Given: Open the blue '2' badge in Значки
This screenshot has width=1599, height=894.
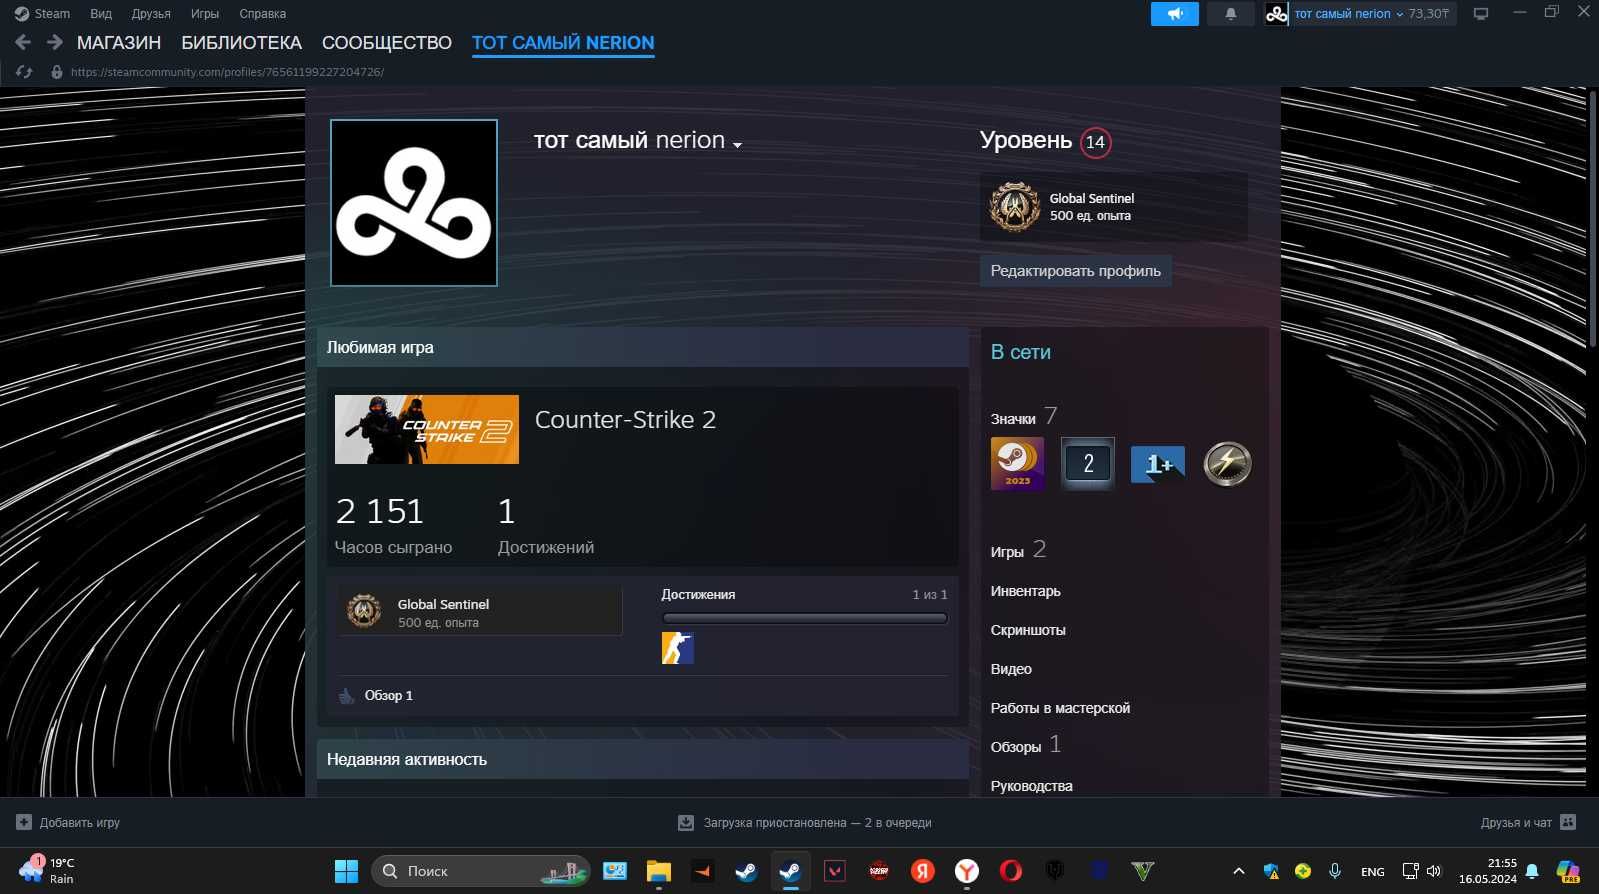Looking at the screenshot, I should pyautogui.click(x=1087, y=463).
